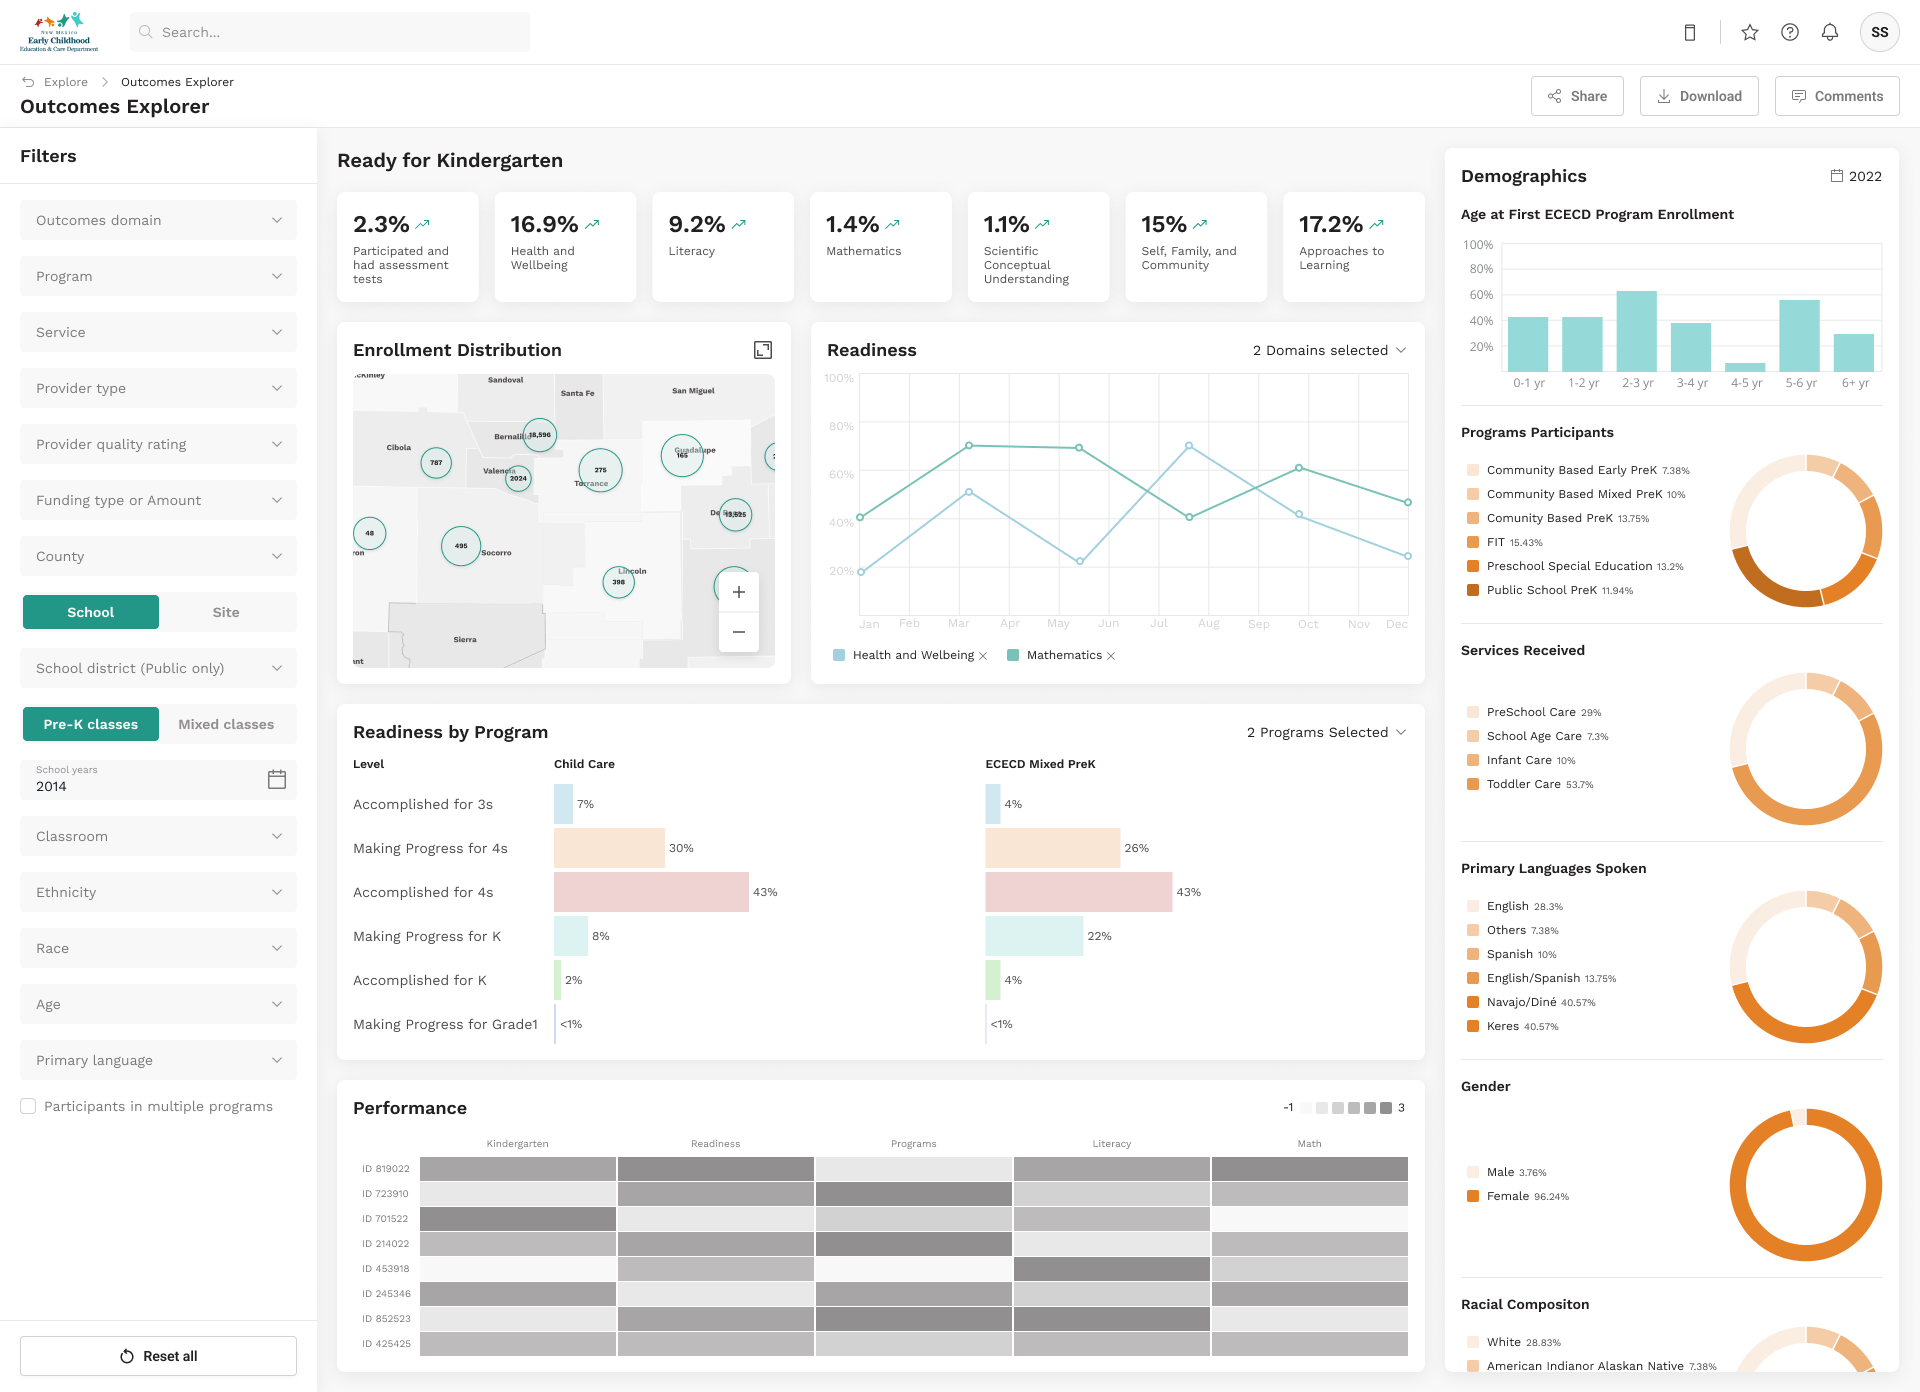Select Pre-K classes toggle
This screenshot has width=1920, height=1392.
point(91,724)
